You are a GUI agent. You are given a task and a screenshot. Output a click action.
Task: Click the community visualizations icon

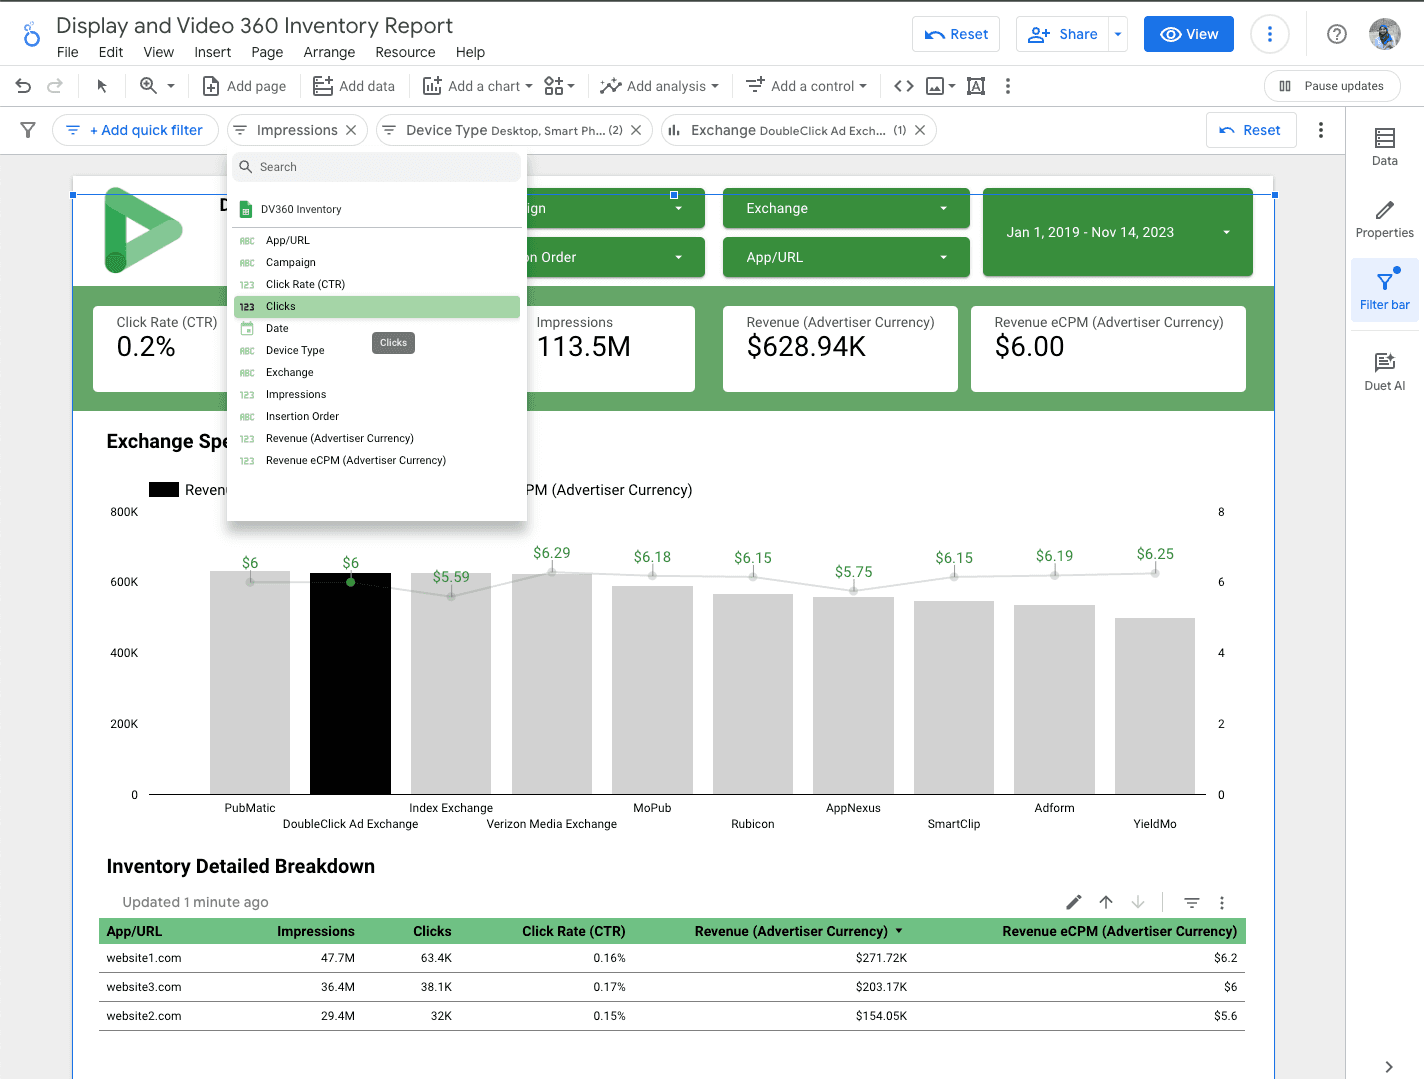554,86
